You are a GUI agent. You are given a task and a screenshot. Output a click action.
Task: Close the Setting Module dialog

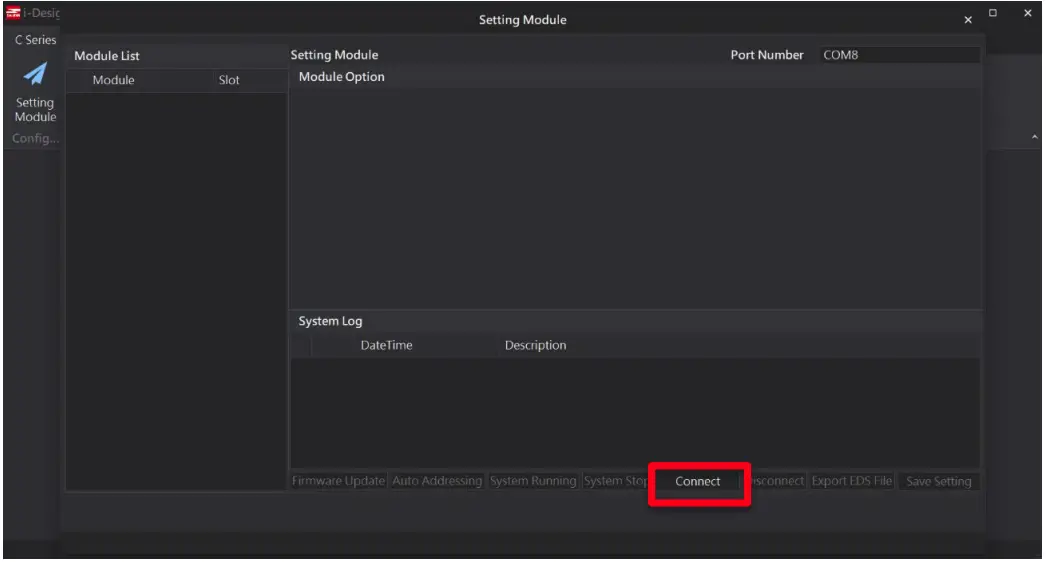pyautogui.click(x=968, y=20)
